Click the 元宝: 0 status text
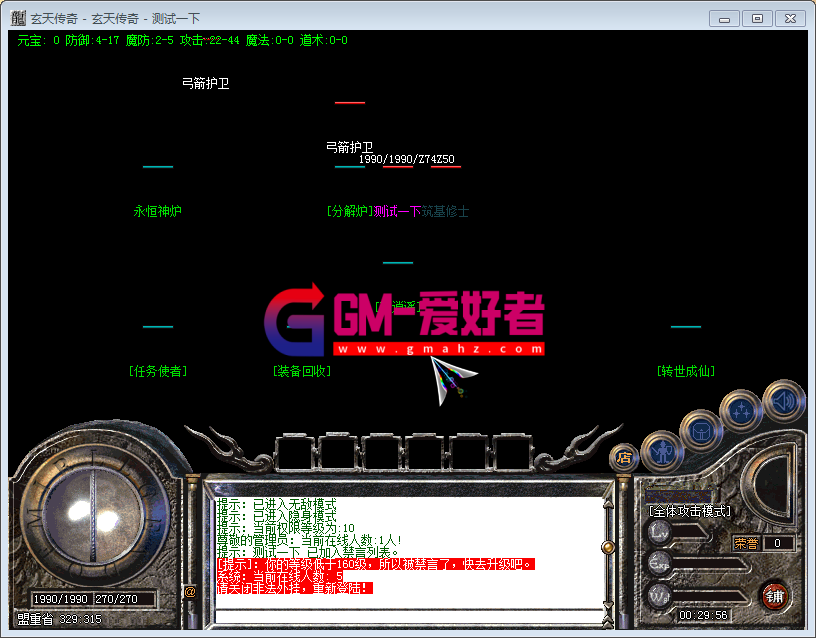 (39, 40)
